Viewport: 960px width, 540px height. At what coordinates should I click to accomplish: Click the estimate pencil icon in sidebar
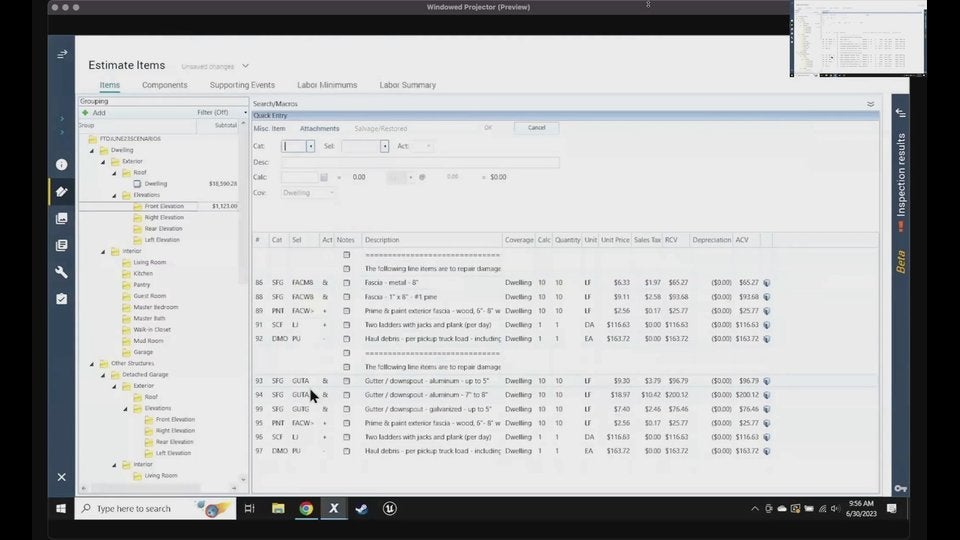click(x=61, y=191)
